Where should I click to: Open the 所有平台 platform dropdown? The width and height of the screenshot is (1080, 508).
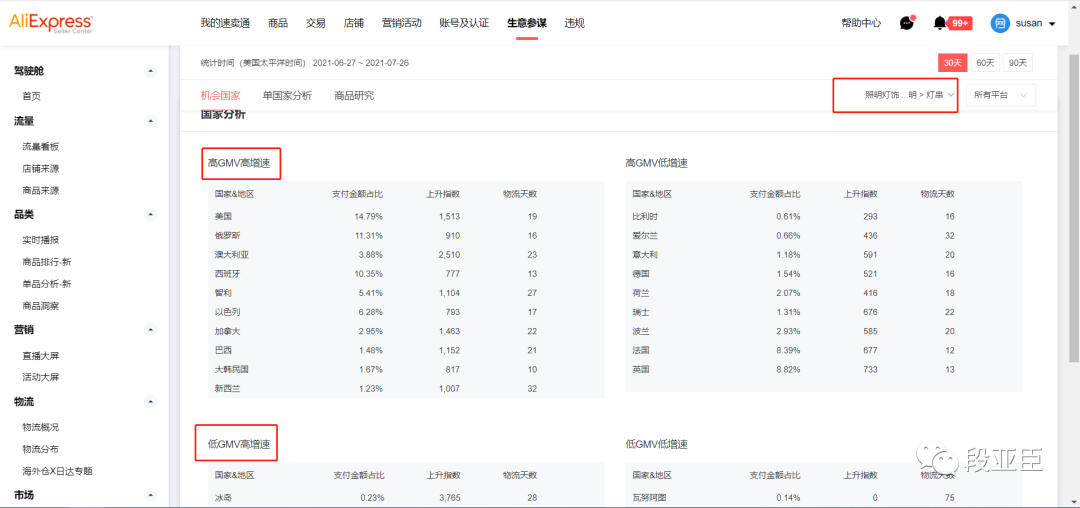click(x=1000, y=96)
